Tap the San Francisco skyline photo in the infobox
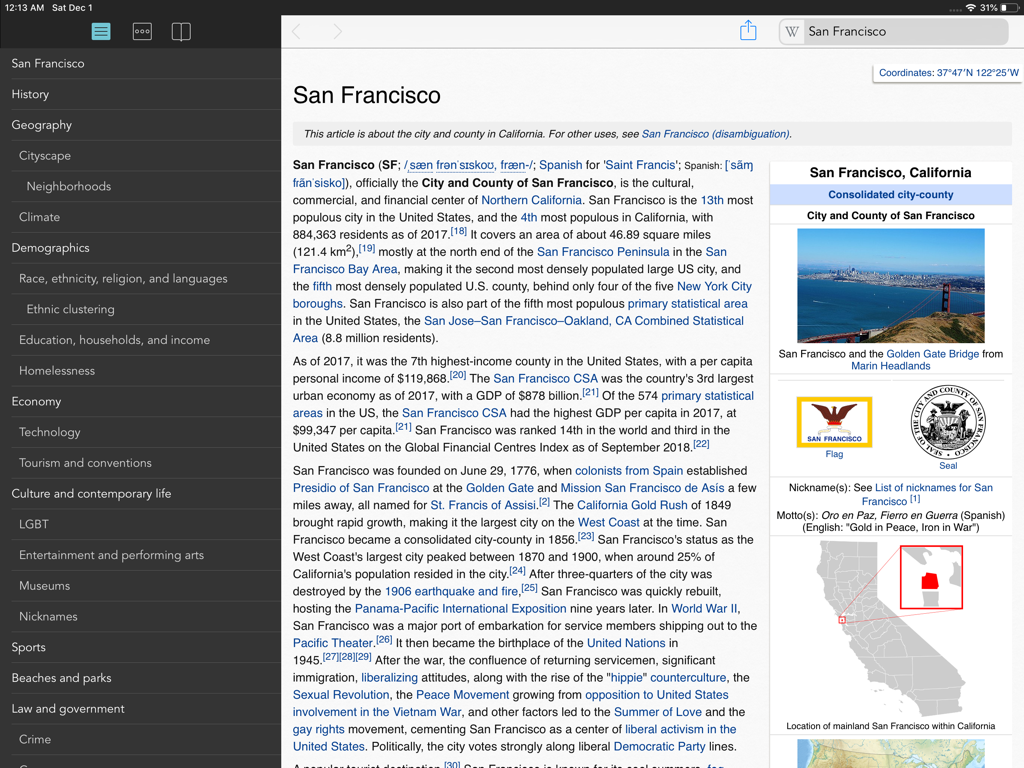The height and width of the screenshot is (768, 1024). pyautogui.click(x=890, y=286)
